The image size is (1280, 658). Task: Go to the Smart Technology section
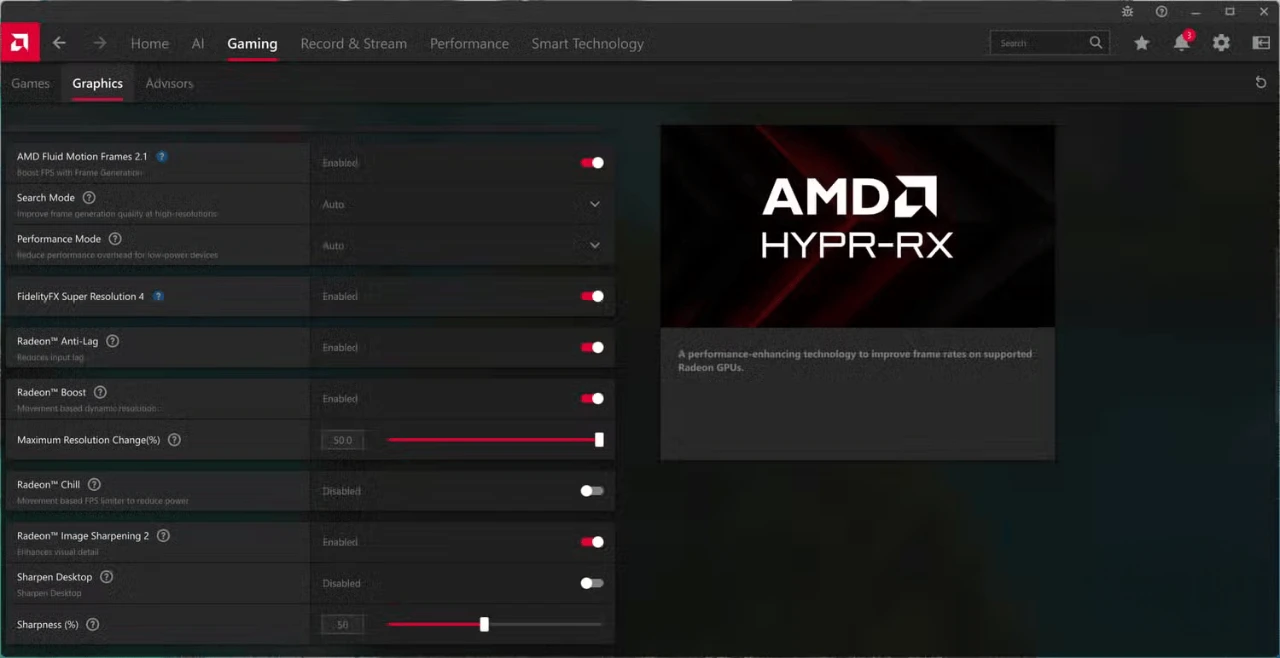tap(587, 43)
